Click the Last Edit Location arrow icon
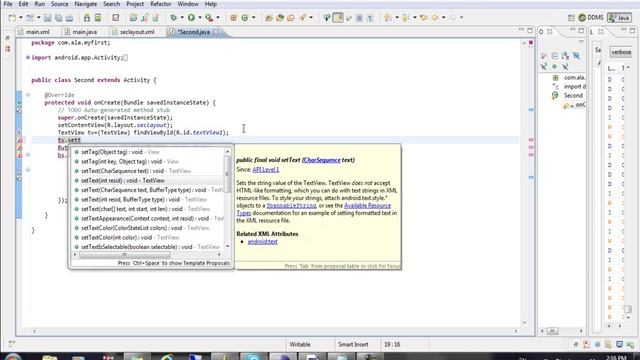640x360 pixels. (x=424, y=18)
